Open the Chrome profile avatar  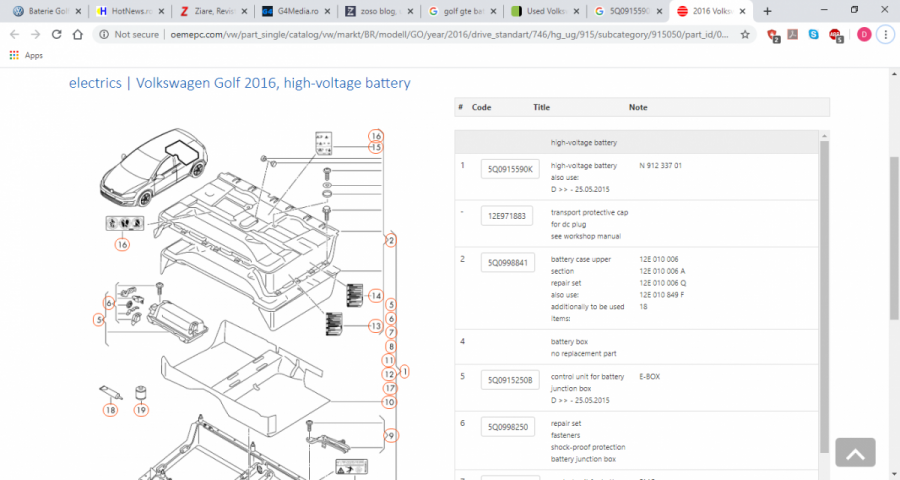pyautogui.click(x=863, y=34)
